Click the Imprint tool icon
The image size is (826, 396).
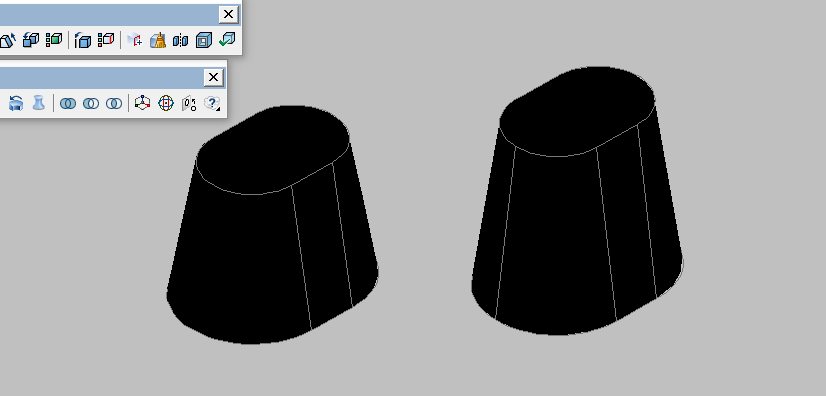tap(135, 40)
